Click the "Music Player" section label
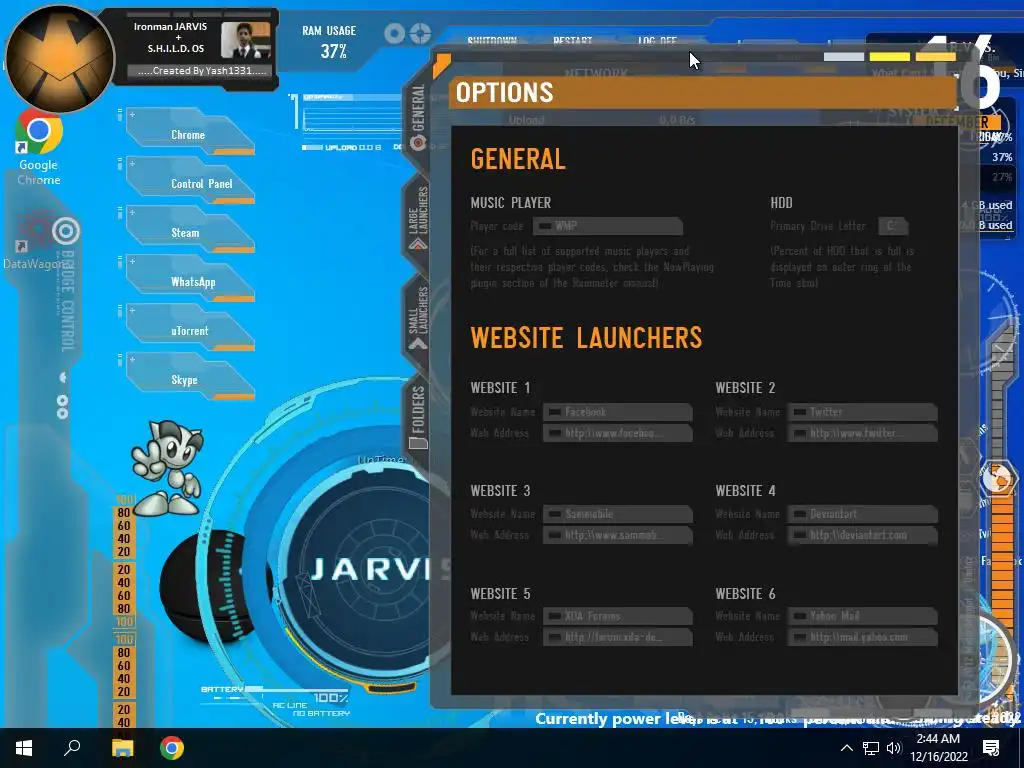Screen dimensions: 1024x768 pyautogui.click(x=511, y=202)
